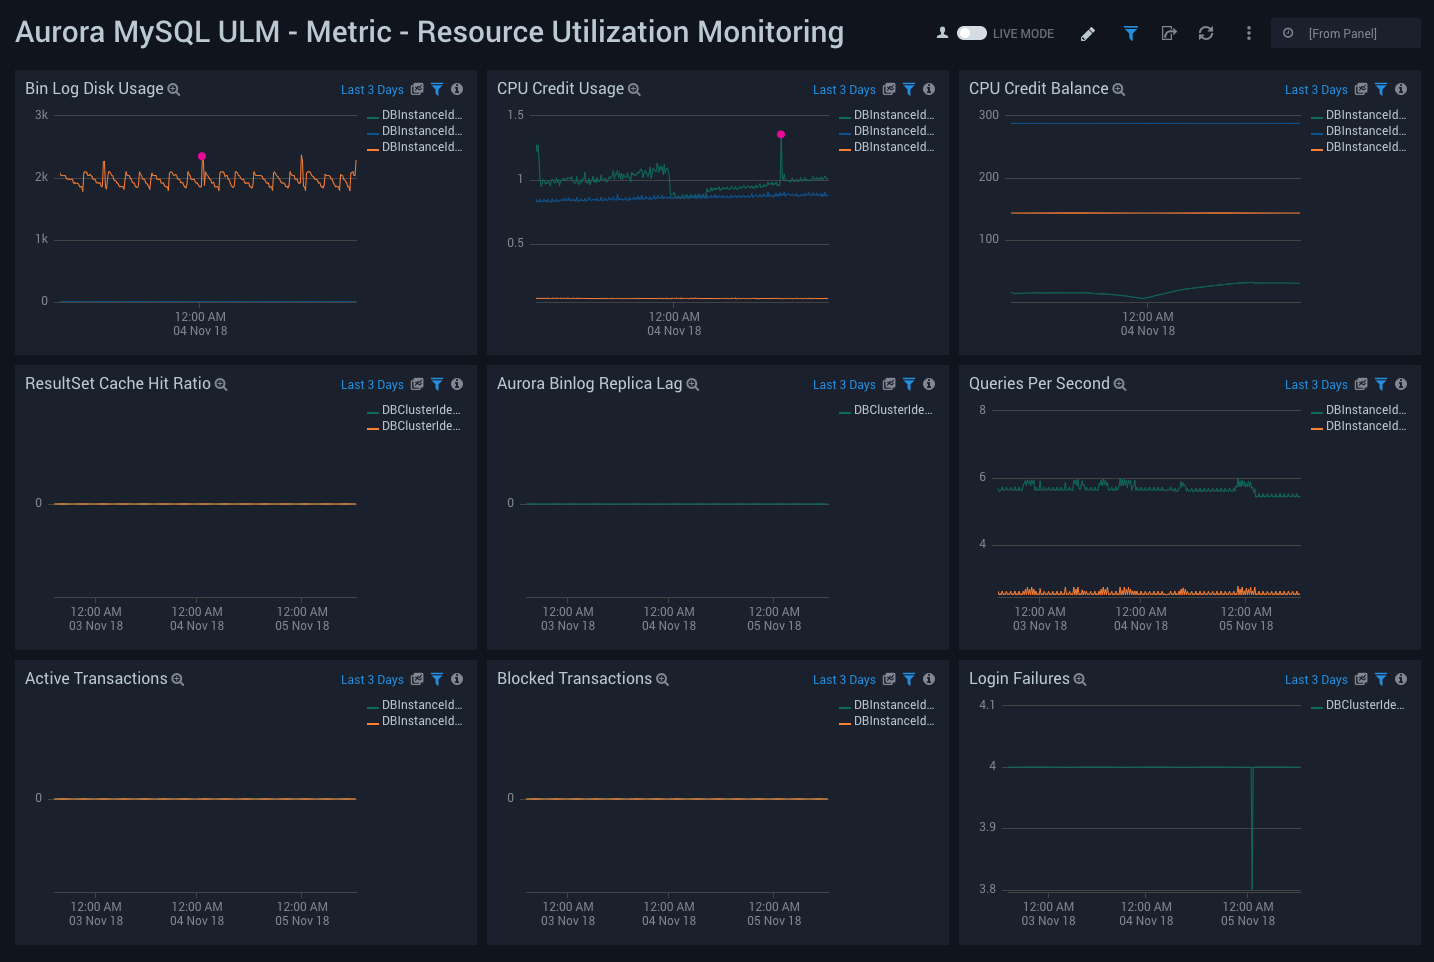This screenshot has height=962, width=1434.
Task: Click the user profile icon in the top bar
Action: (941, 33)
